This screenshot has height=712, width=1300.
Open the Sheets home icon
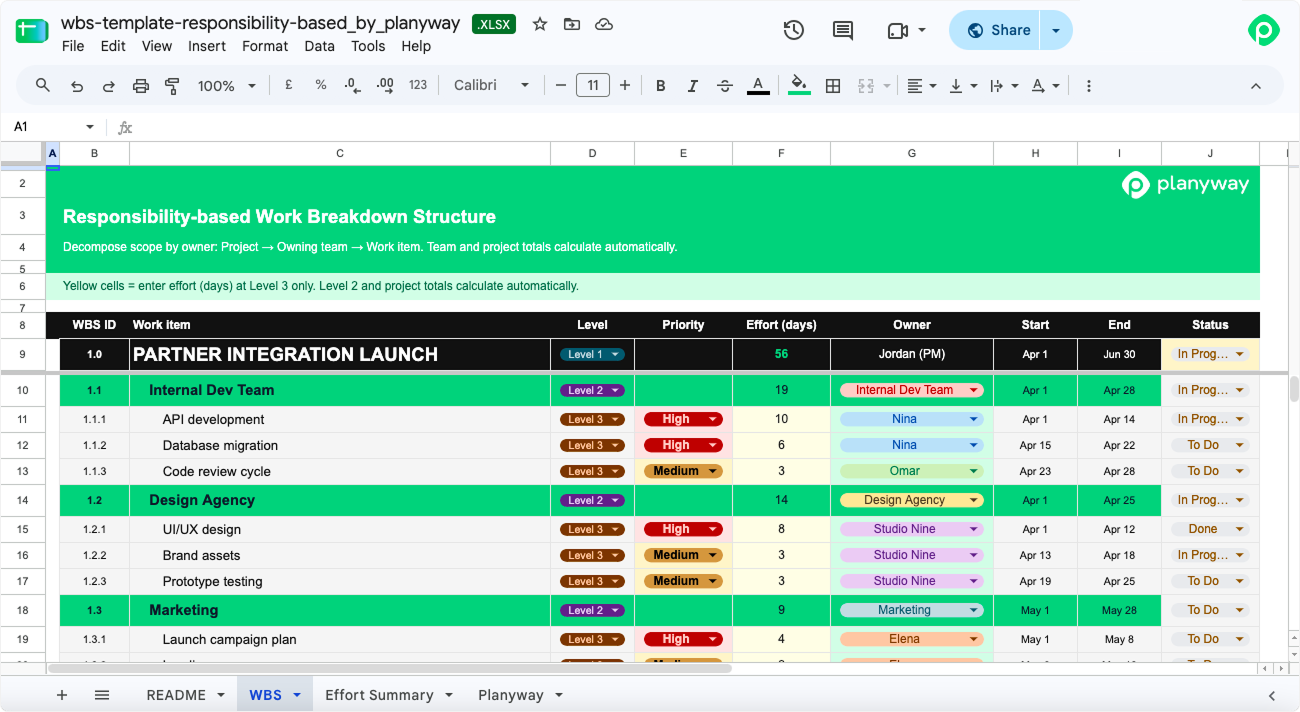coord(32,30)
